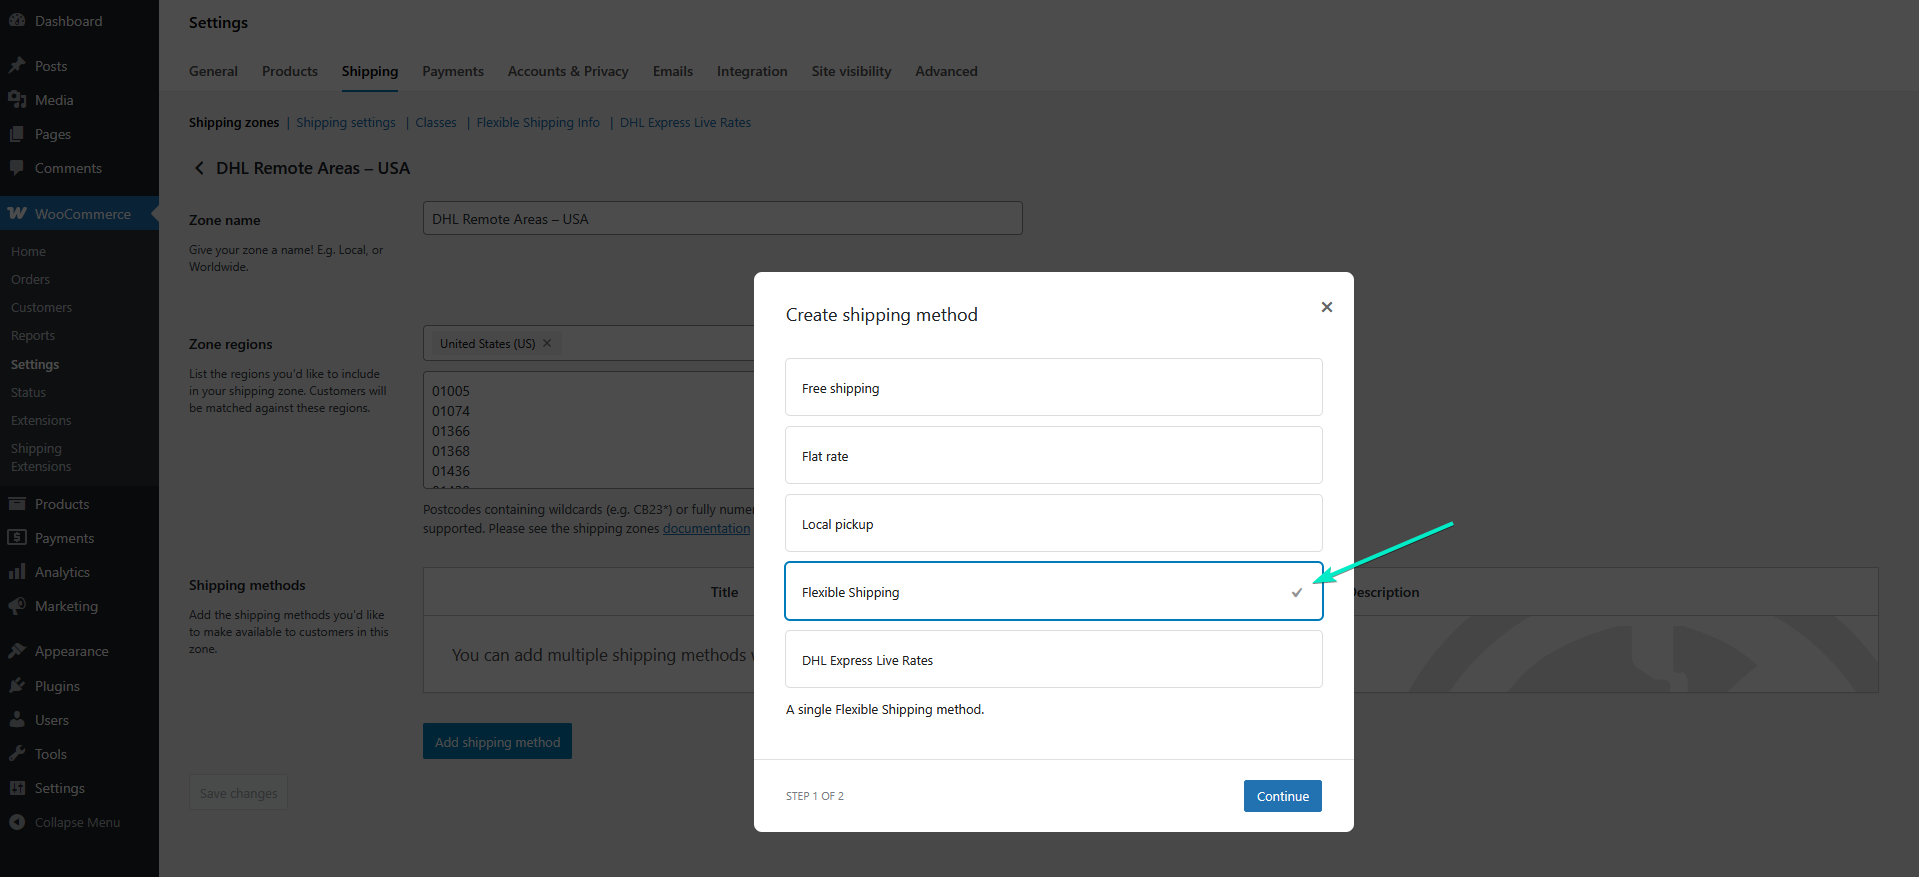Open WooCommerce Reports submenu item
This screenshot has width=1919, height=877.
tap(33, 335)
